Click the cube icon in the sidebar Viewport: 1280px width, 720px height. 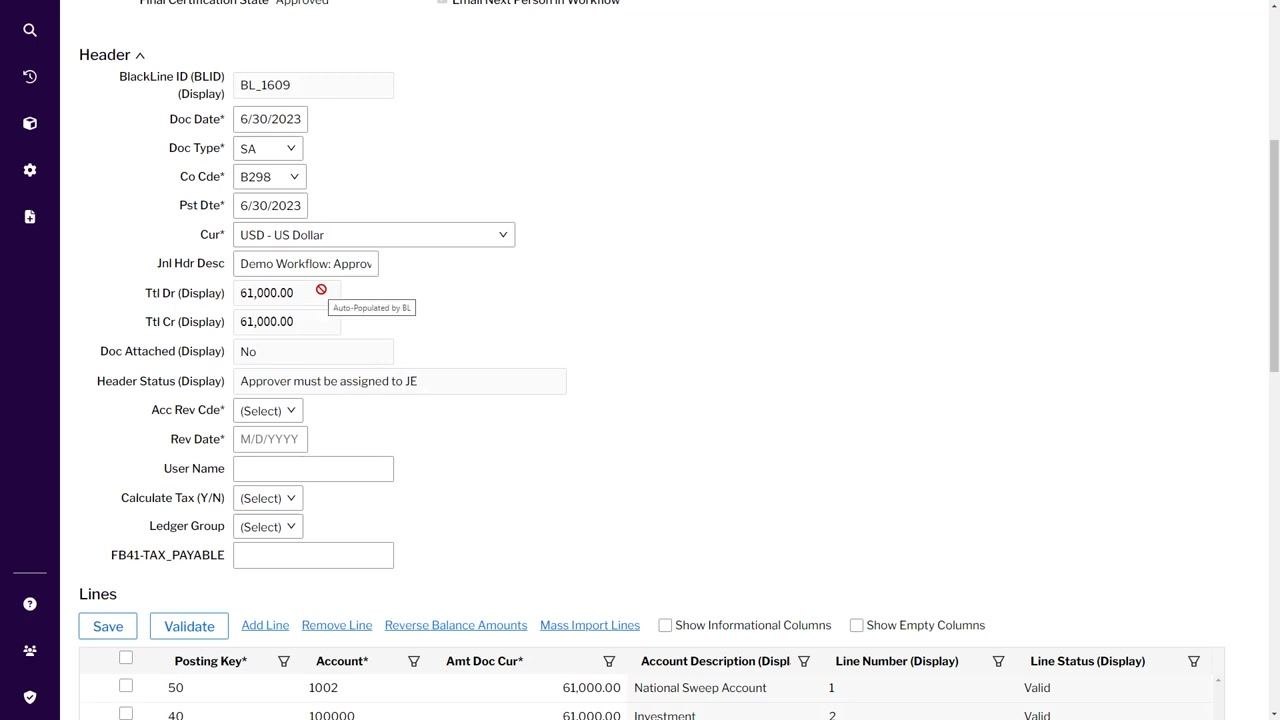(30, 123)
